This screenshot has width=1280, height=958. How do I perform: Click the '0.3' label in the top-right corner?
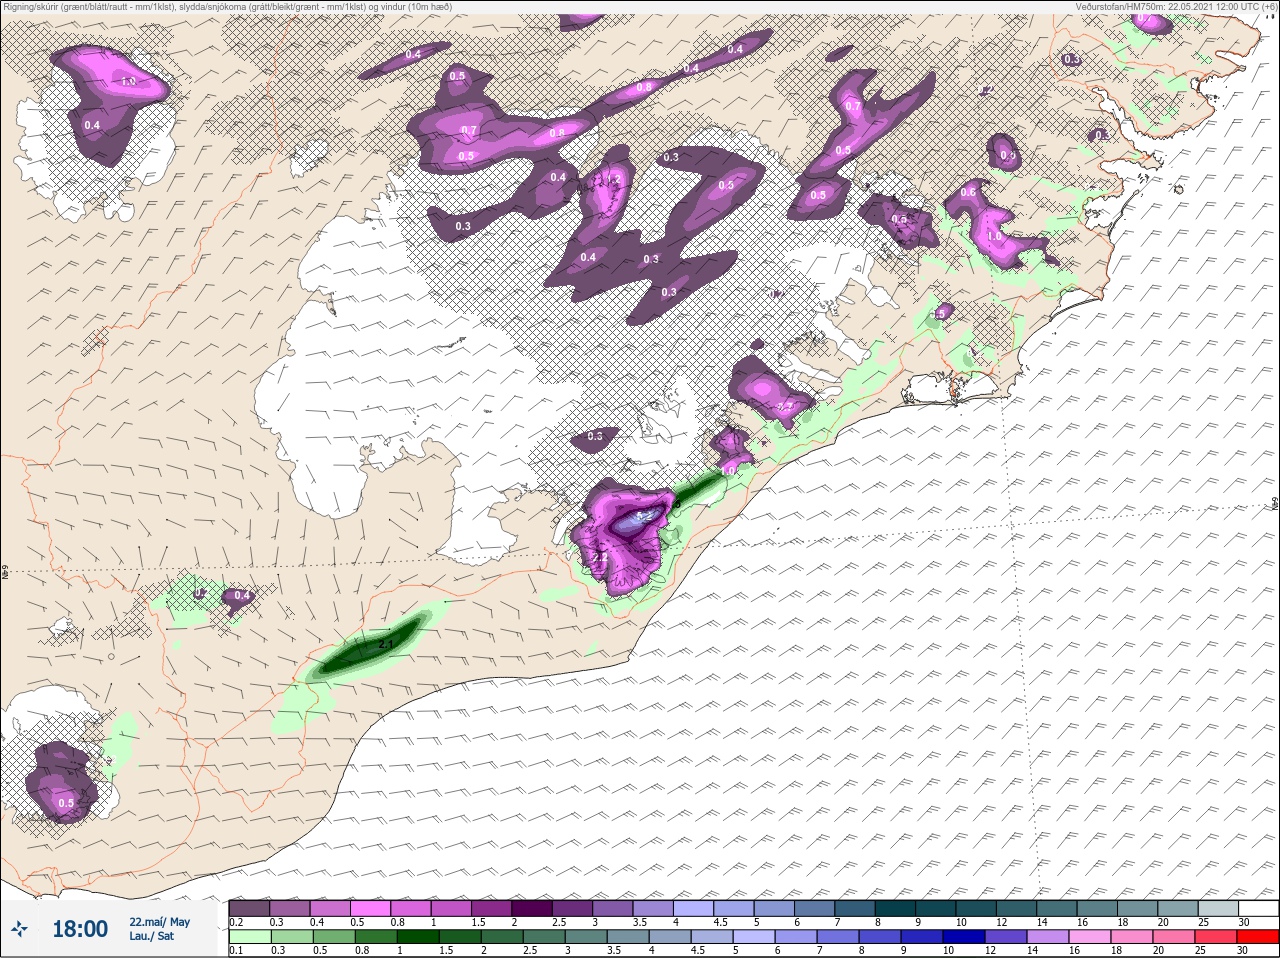1072,60
